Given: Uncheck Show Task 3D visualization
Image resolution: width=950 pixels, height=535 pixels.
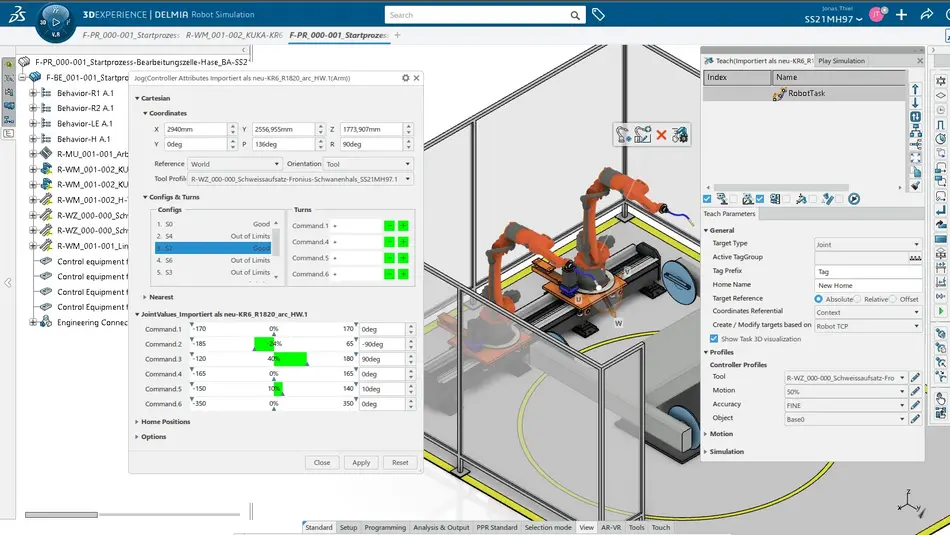Looking at the screenshot, I should (x=713, y=339).
